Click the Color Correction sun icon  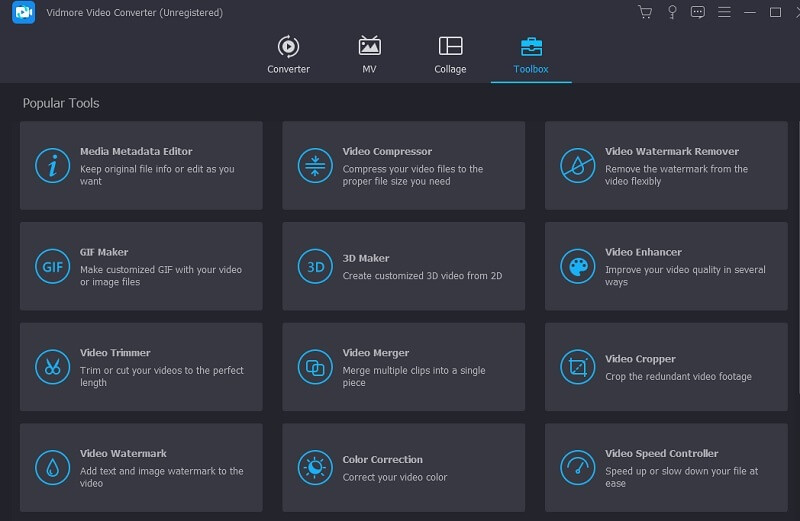point(315,468)
